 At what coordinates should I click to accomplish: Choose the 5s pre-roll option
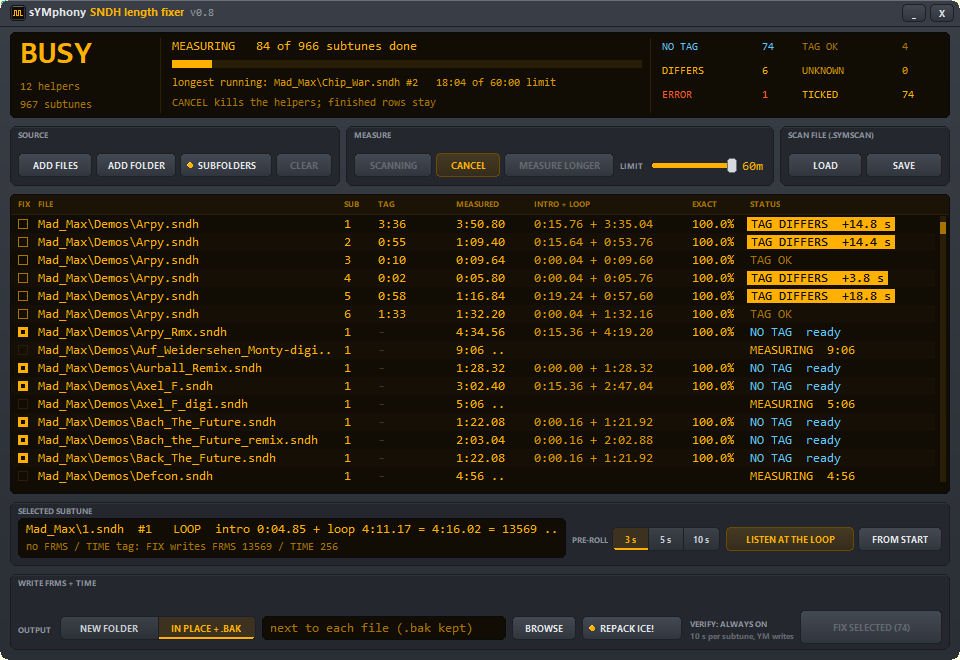(x=666, y=539)
